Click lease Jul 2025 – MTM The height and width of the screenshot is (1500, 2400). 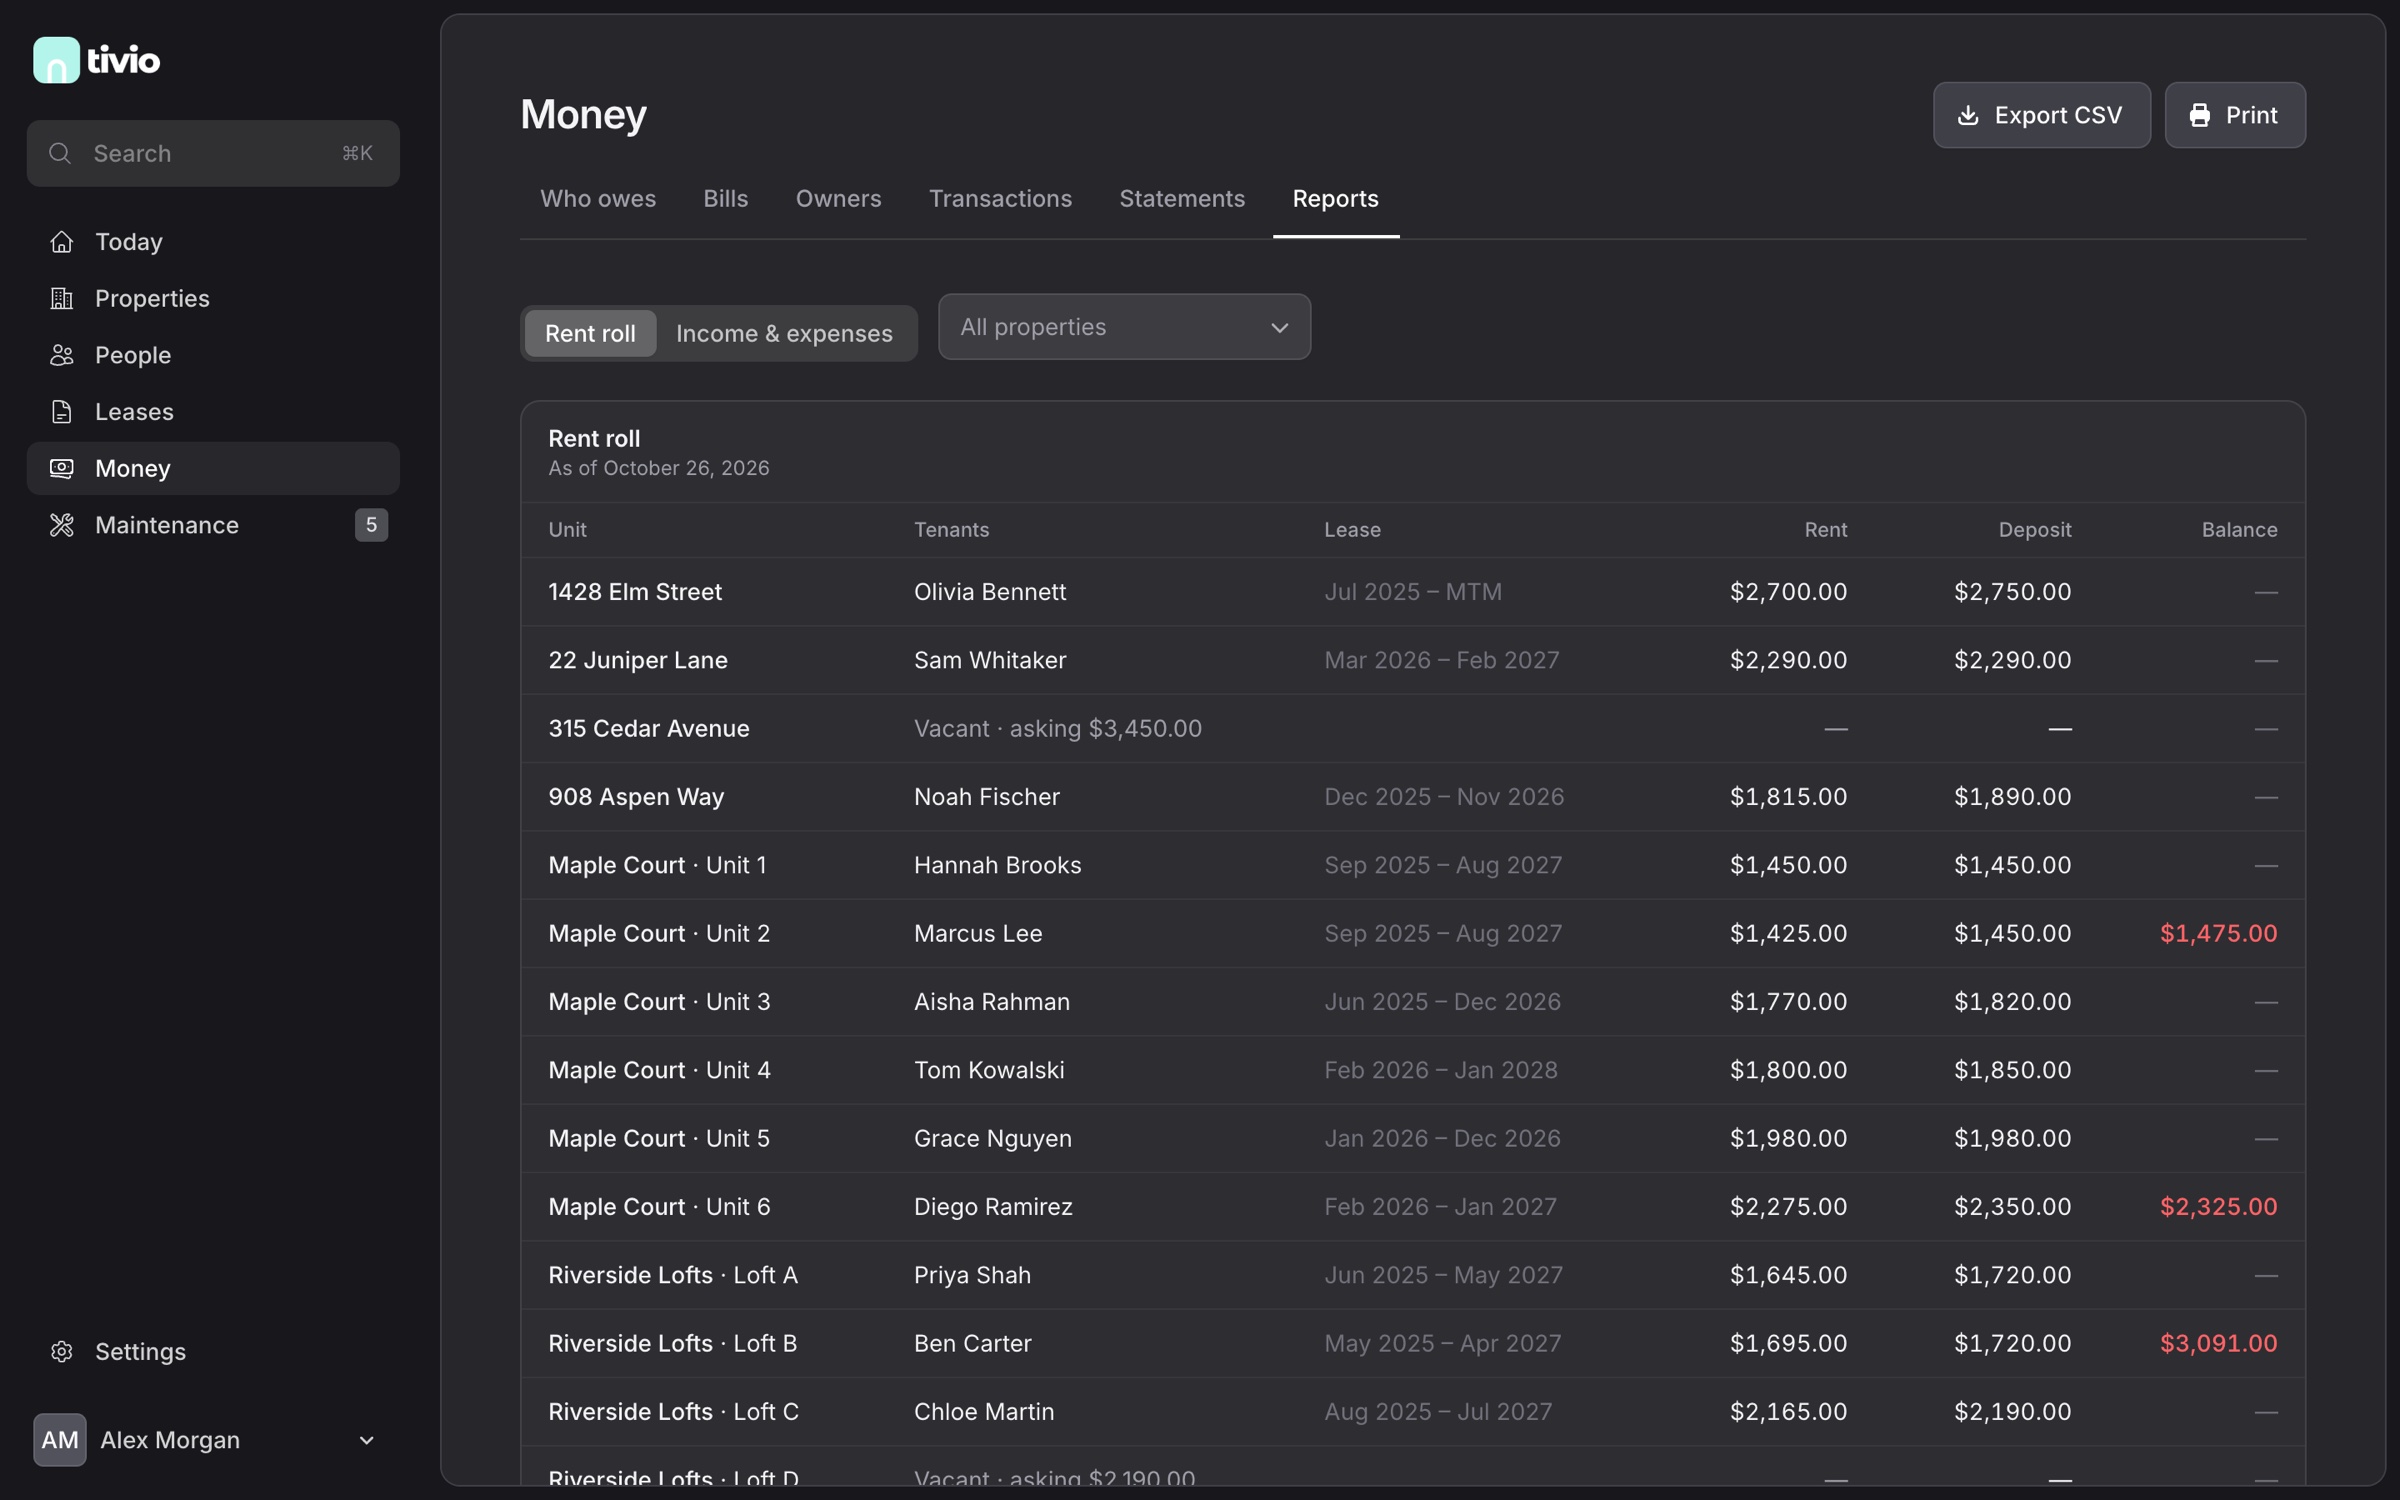[1413, 592]
